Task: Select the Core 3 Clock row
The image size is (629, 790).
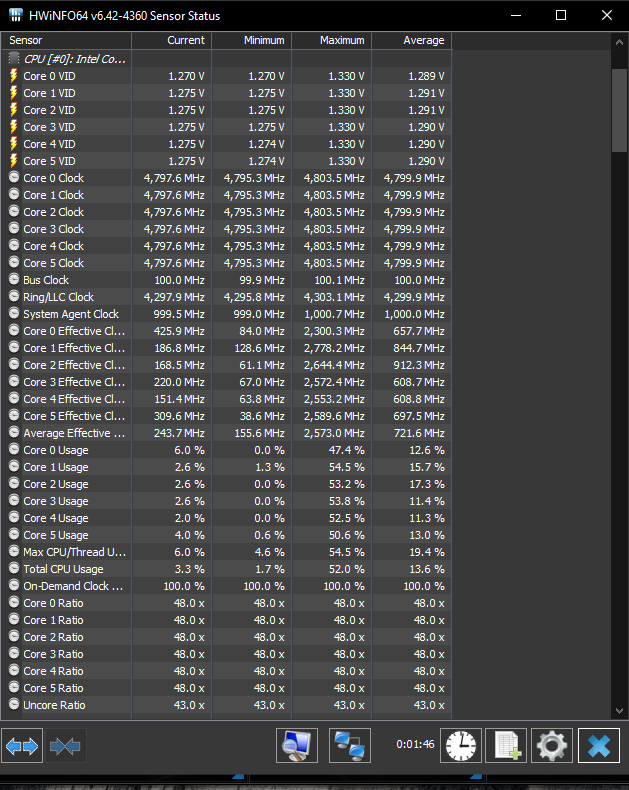Action: [226, 229]
